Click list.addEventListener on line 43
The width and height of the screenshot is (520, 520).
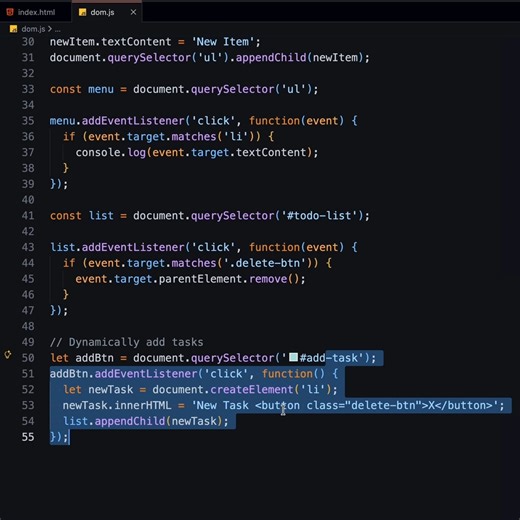(x=117, y=247)
